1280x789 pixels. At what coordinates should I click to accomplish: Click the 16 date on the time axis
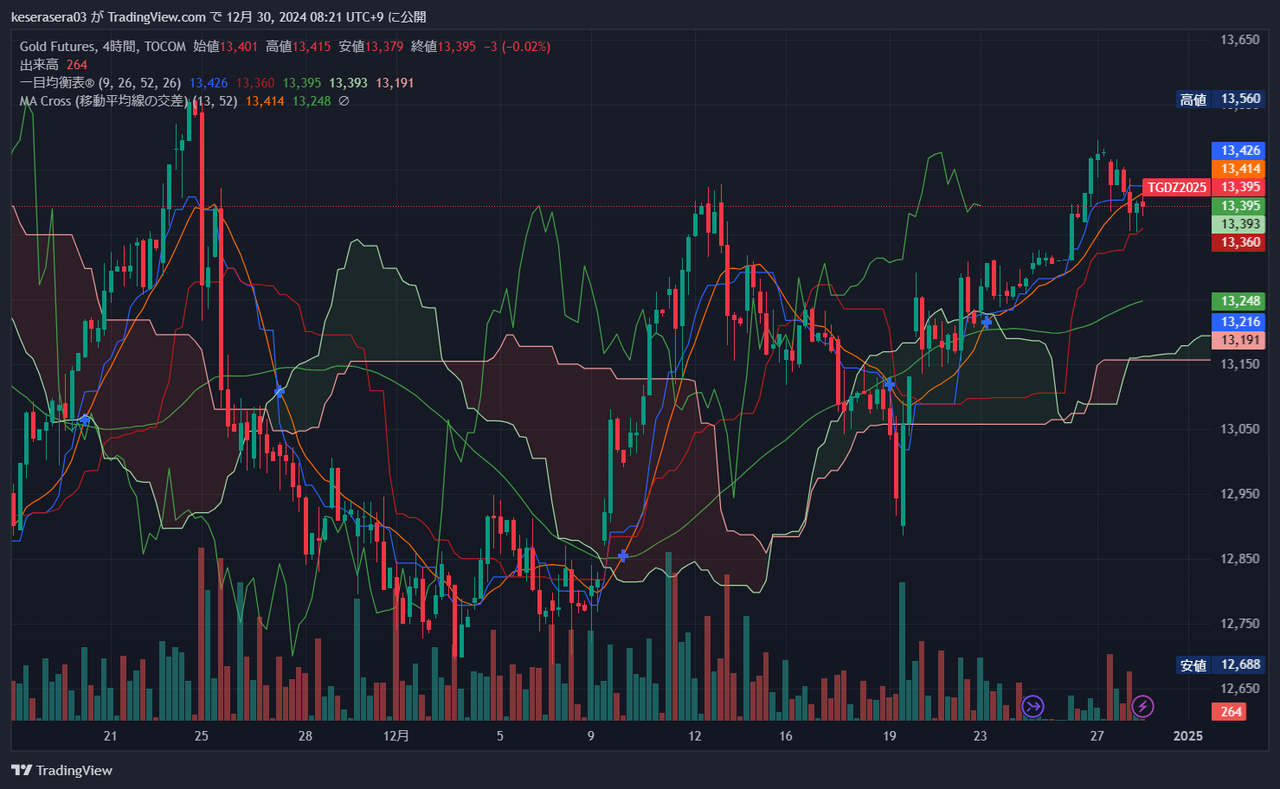(x=786, y=736)
